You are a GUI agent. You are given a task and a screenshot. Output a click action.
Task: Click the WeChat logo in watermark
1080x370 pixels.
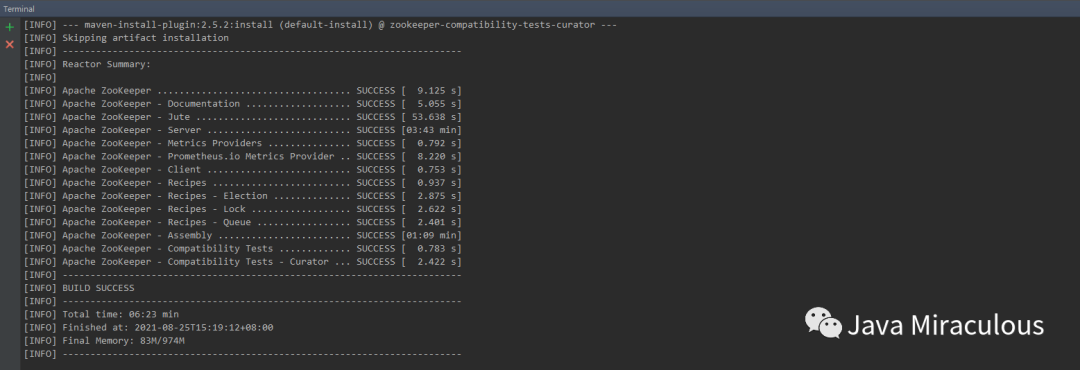coord(823,323)
